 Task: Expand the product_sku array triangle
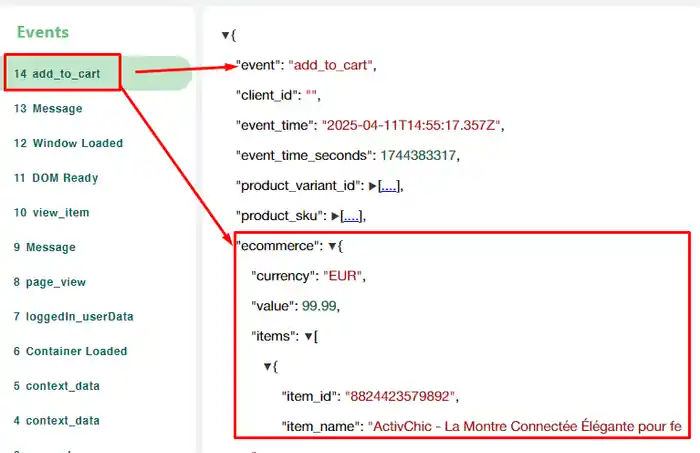pyautogui.click(x=335, y=216)
